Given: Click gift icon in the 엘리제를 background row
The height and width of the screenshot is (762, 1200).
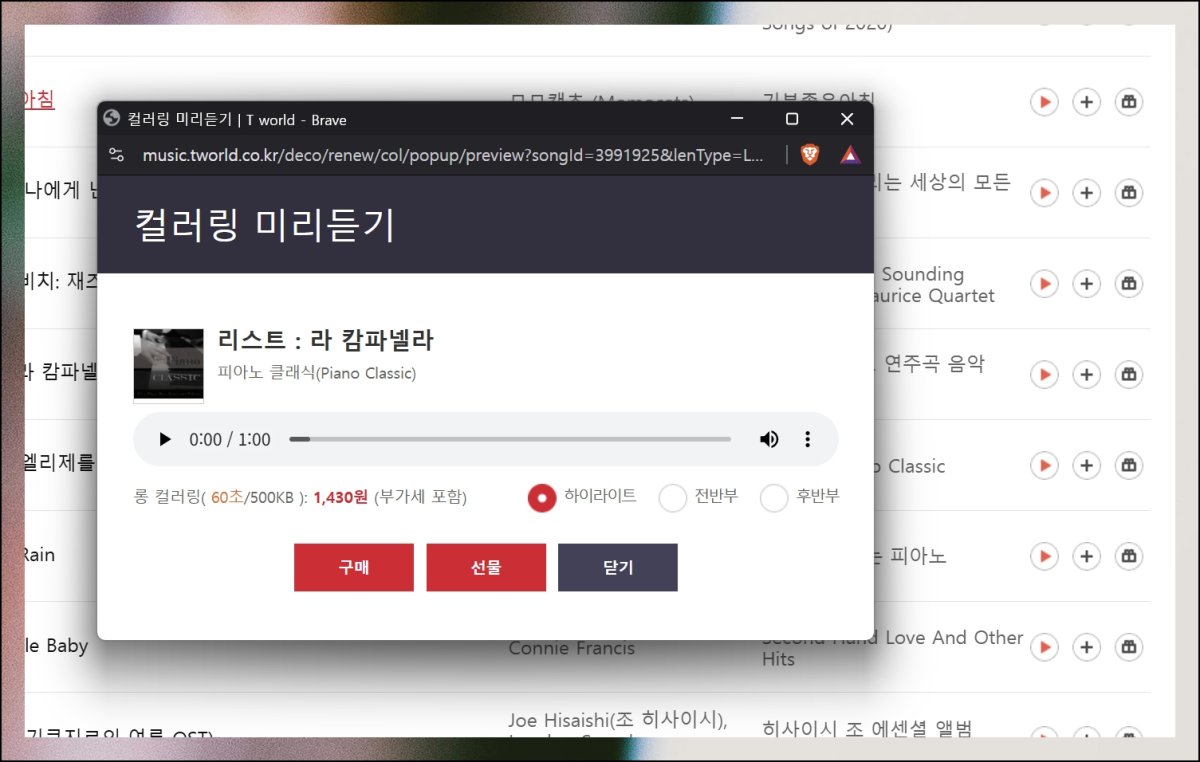Looking at the screenshot, I should pyautogui.click(x=1129, y=466).
